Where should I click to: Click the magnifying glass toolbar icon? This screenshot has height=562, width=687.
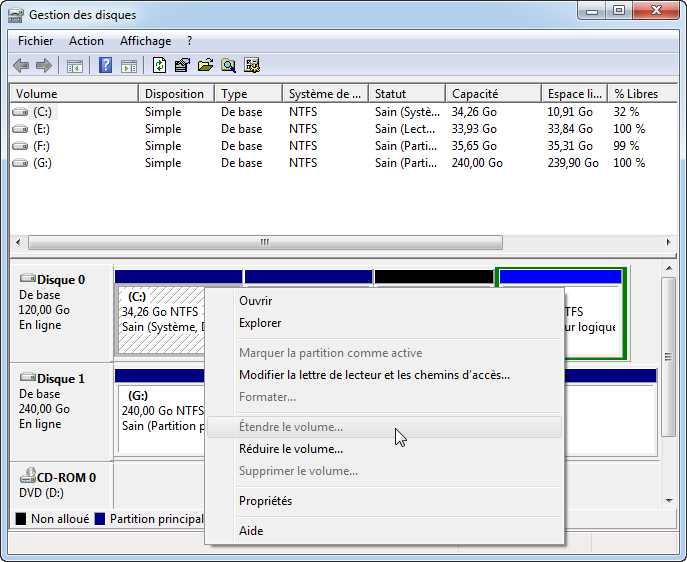(x=228, y=66)
